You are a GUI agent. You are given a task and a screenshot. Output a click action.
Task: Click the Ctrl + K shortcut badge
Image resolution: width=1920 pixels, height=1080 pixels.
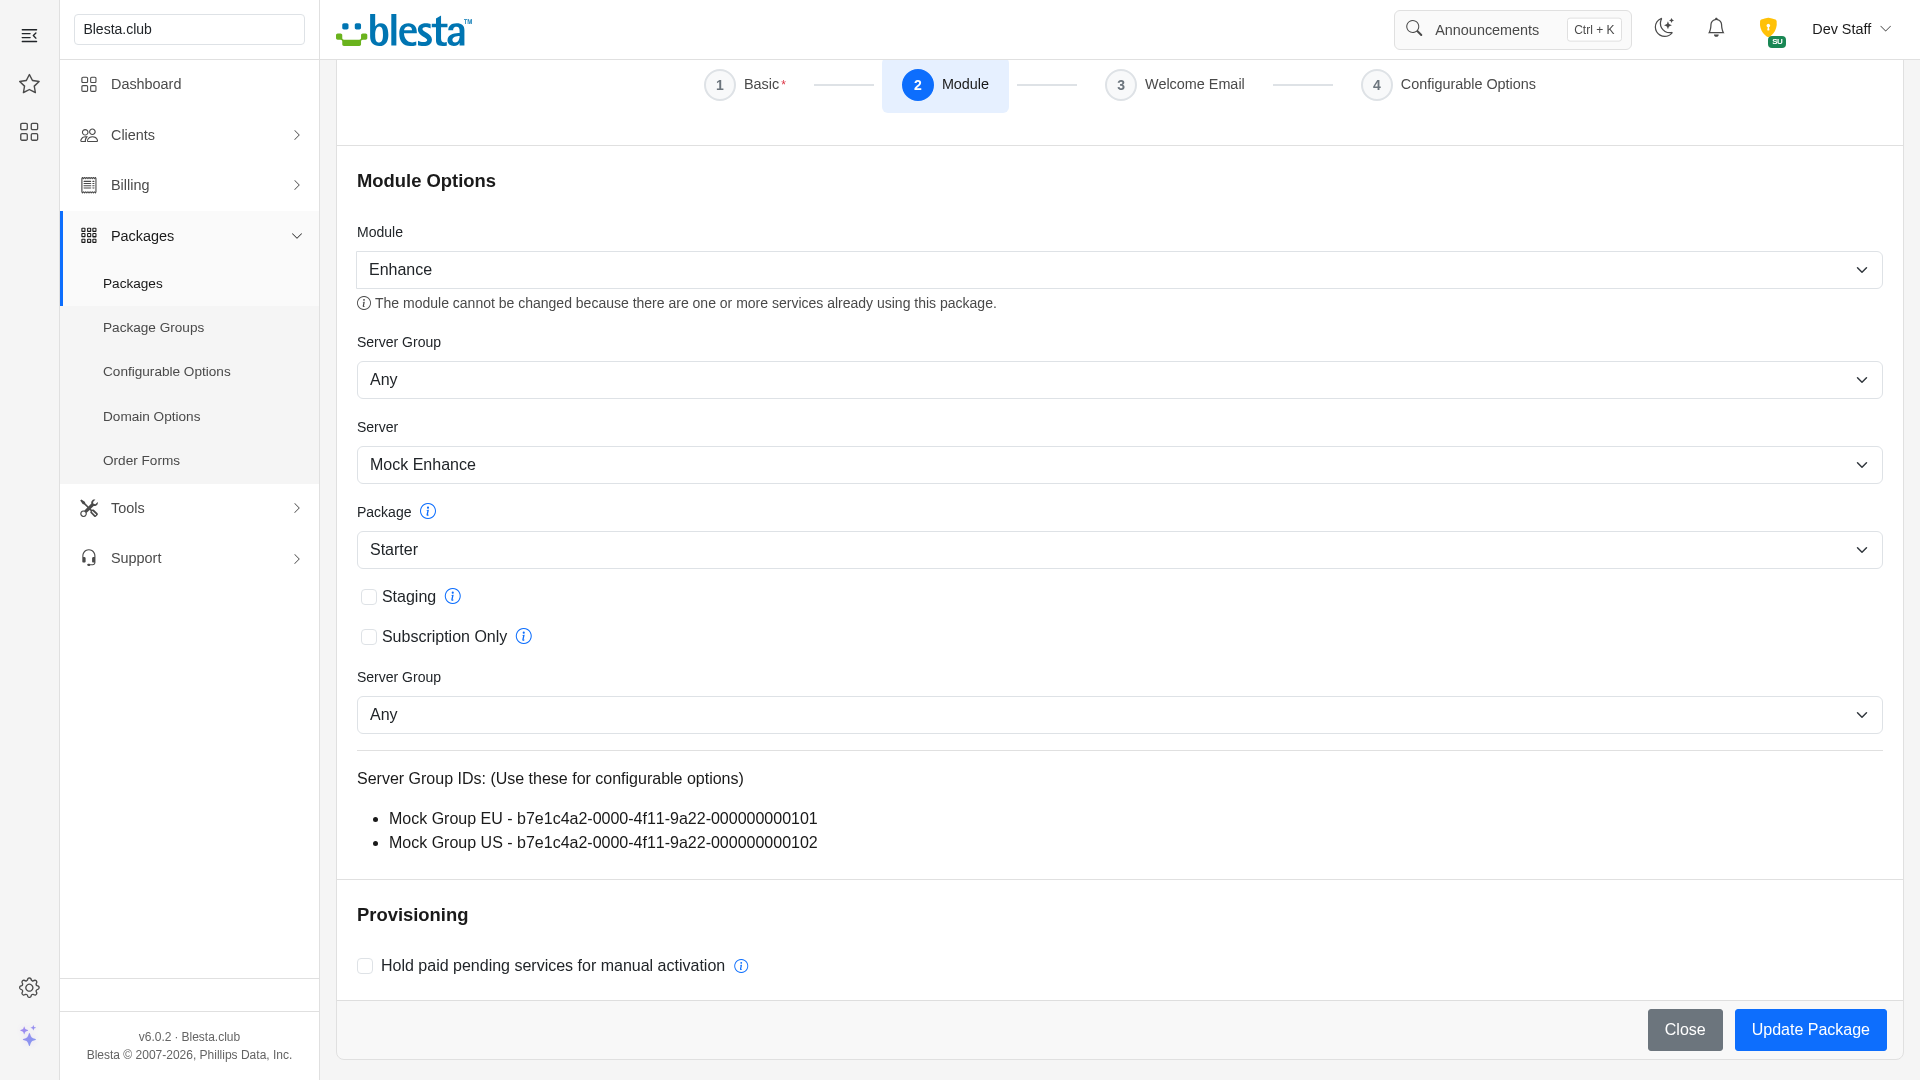pyautogui.click(x=1594, y=30)
